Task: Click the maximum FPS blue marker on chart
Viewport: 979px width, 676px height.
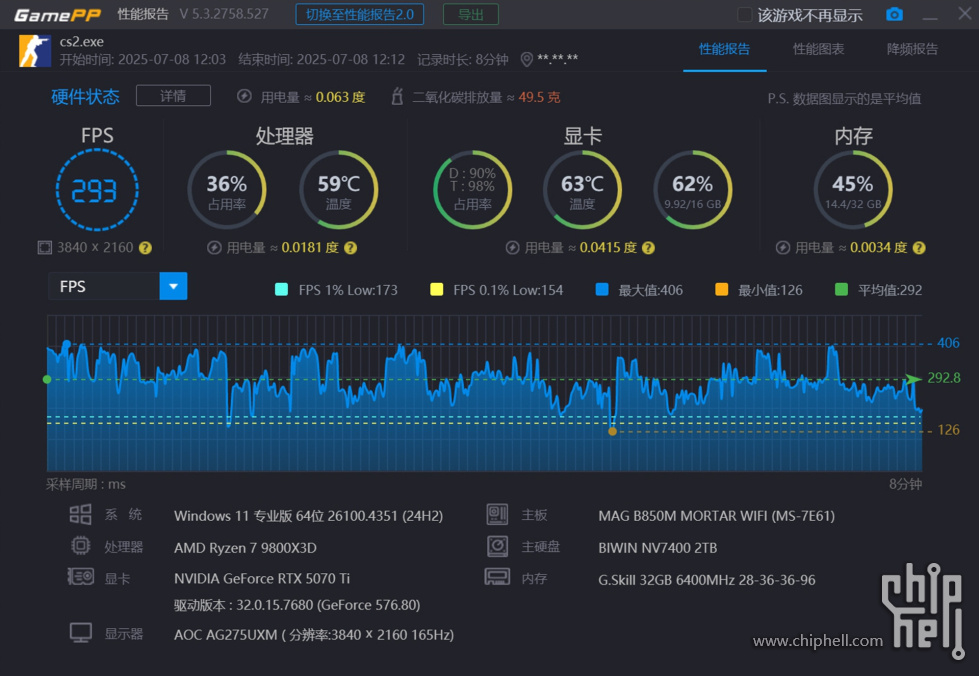Action: (67, 344)
